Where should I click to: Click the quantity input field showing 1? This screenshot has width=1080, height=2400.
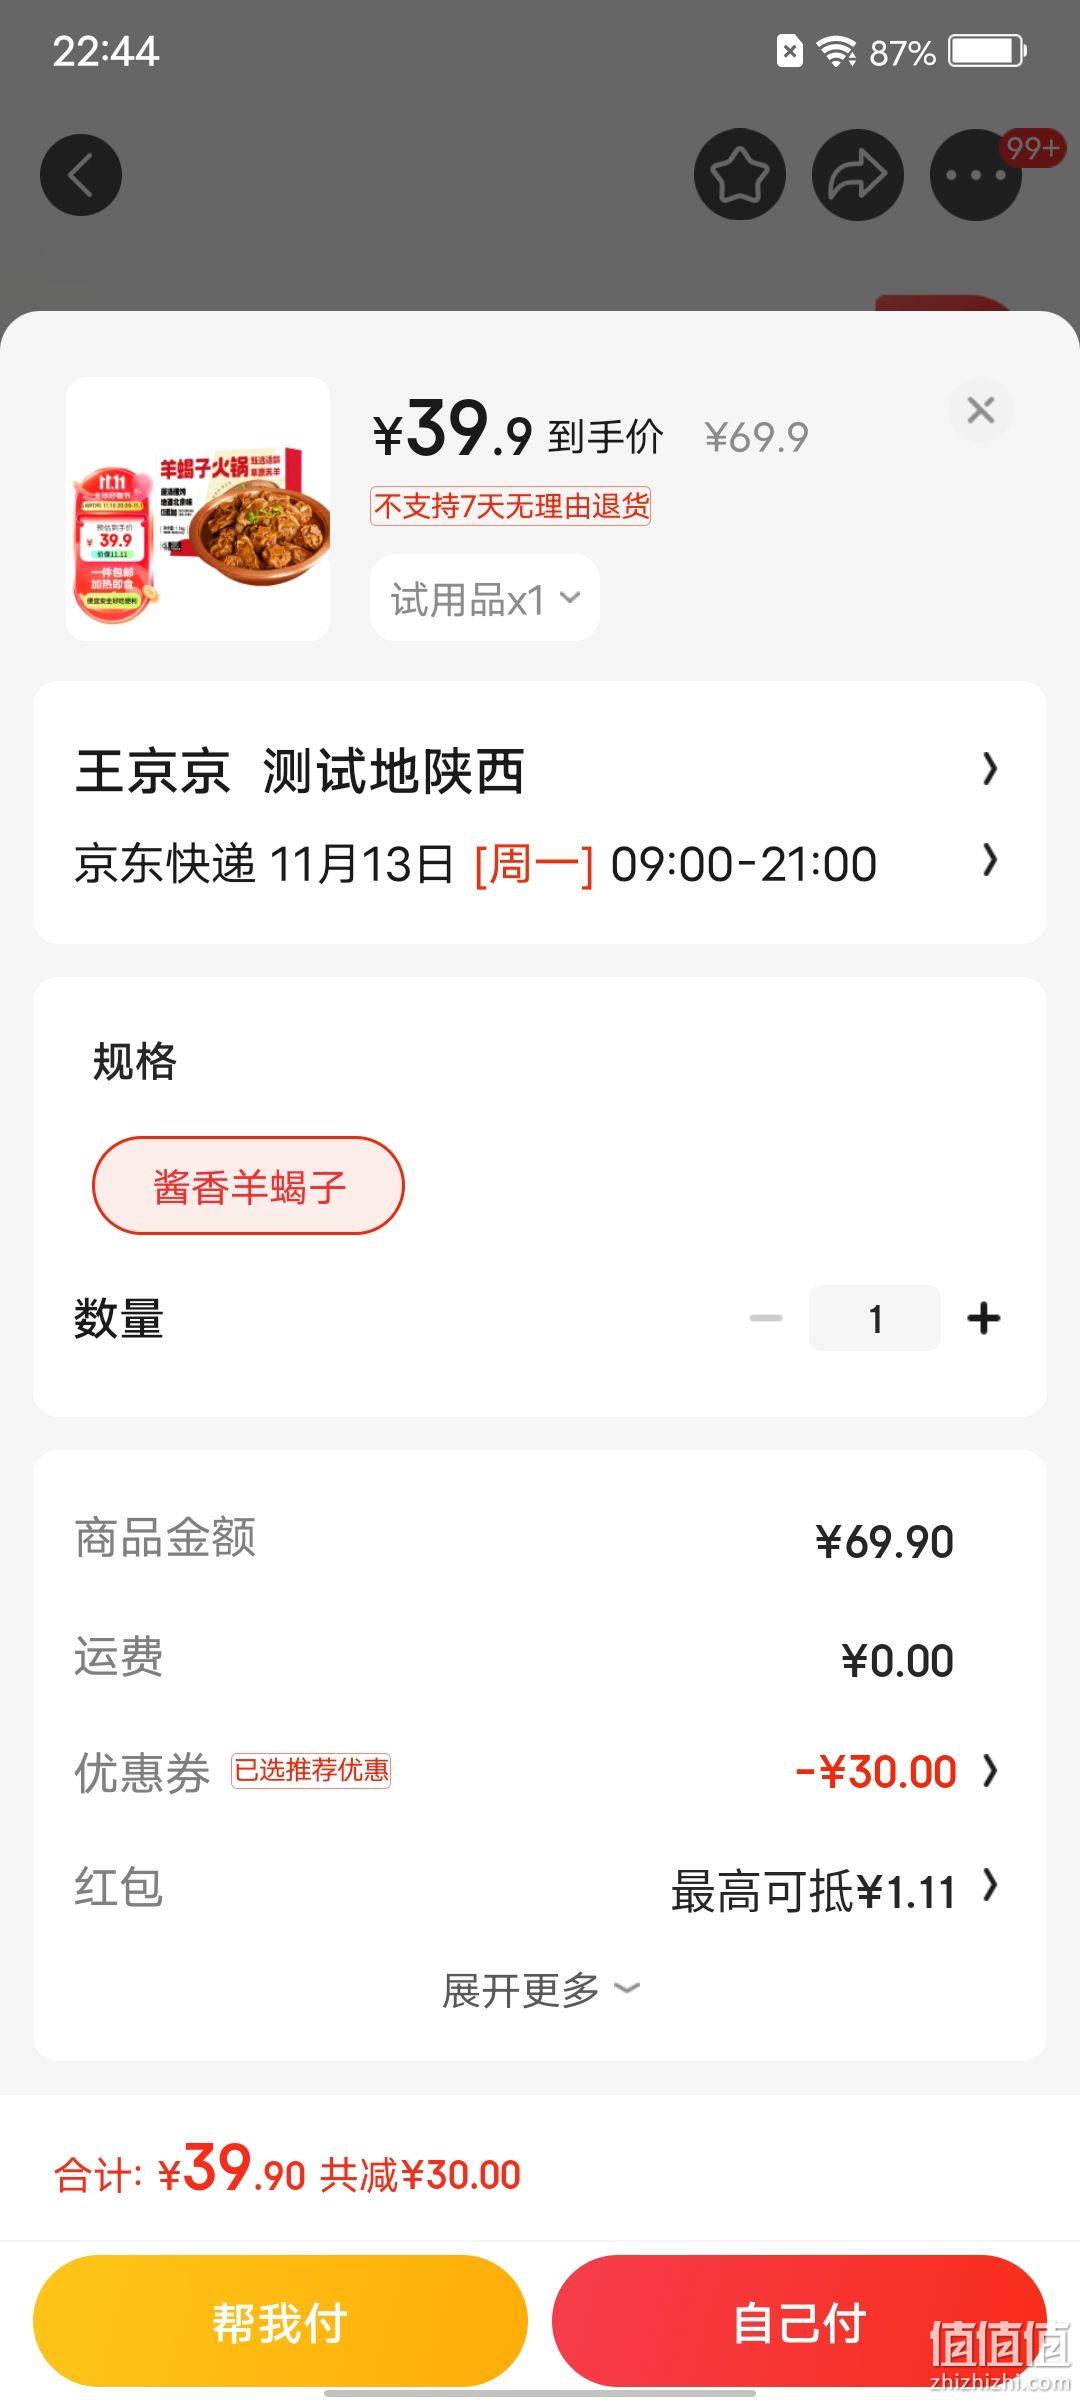(x=875, y=1318)
